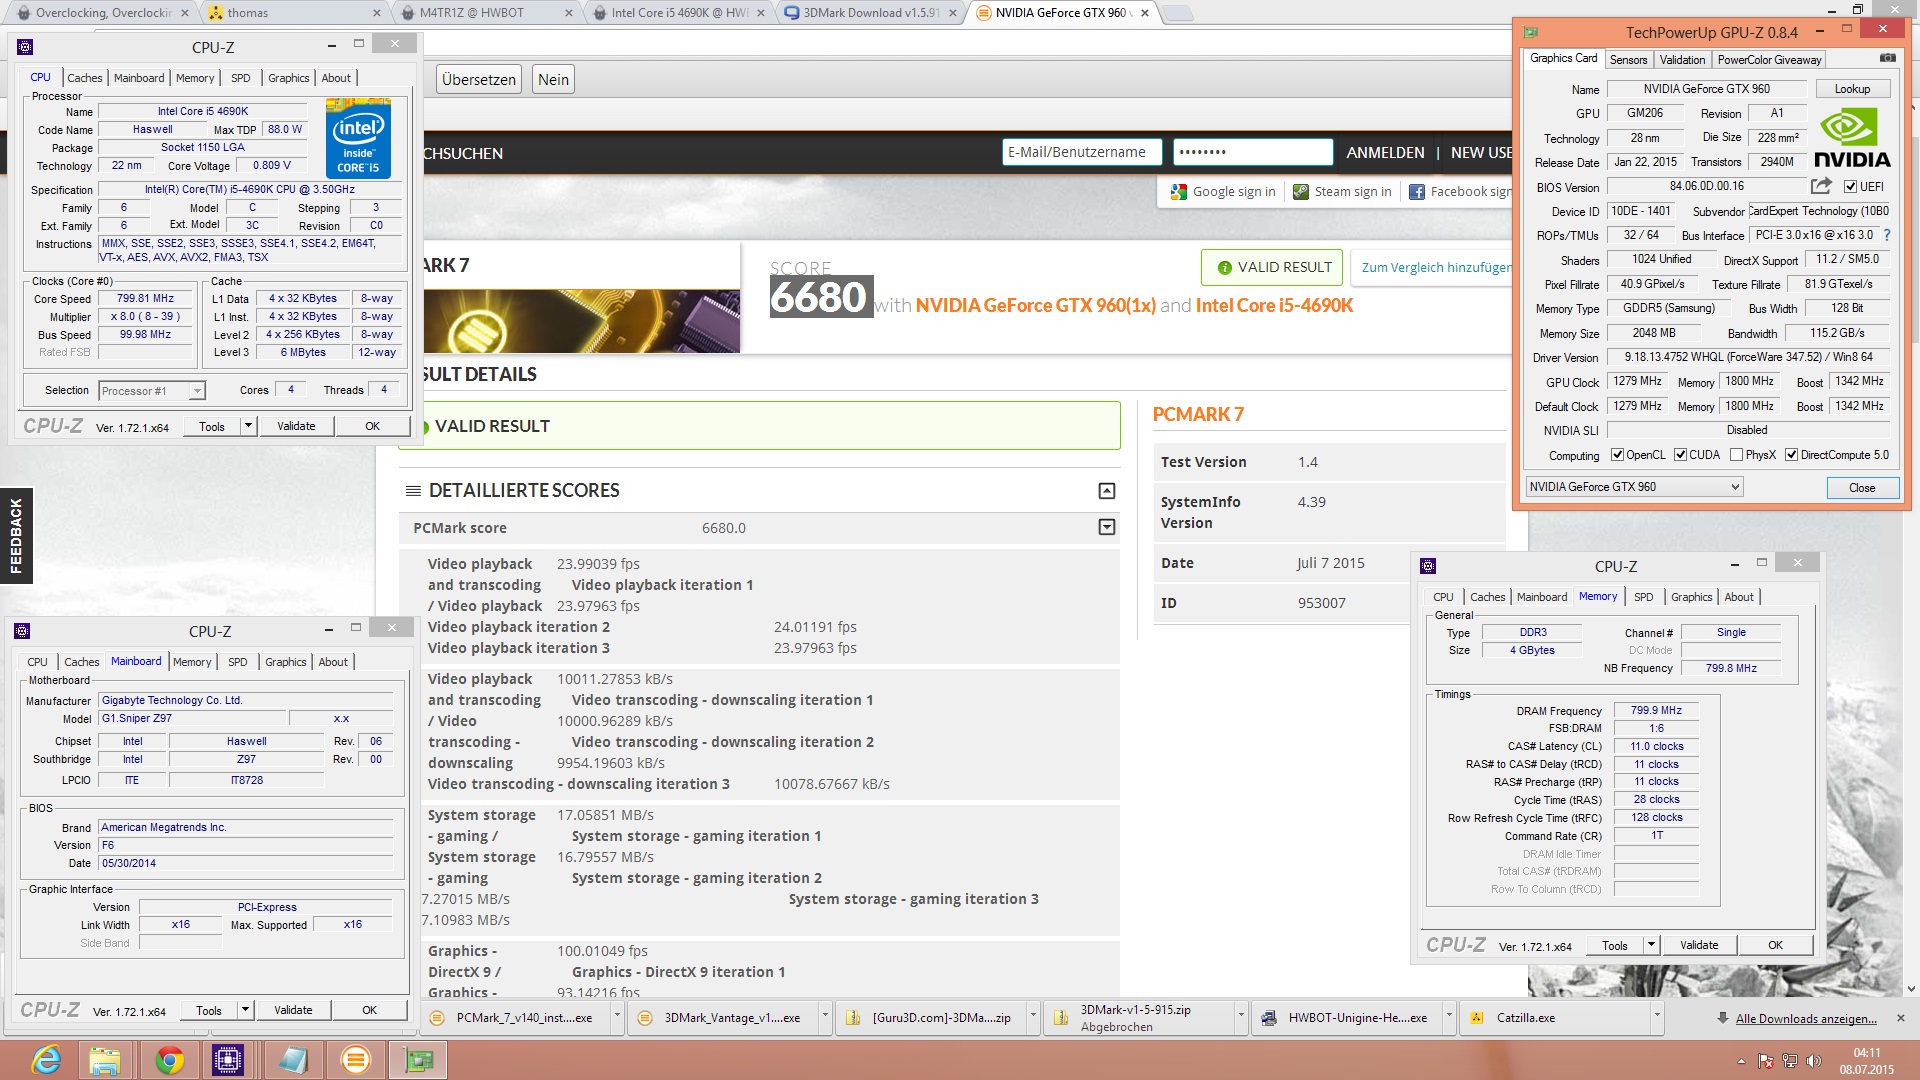Open options arrow for 3DMark_Vantage_v1 download
The width and height of the screenshot is (1920, 1080).
pos(825,1018)
